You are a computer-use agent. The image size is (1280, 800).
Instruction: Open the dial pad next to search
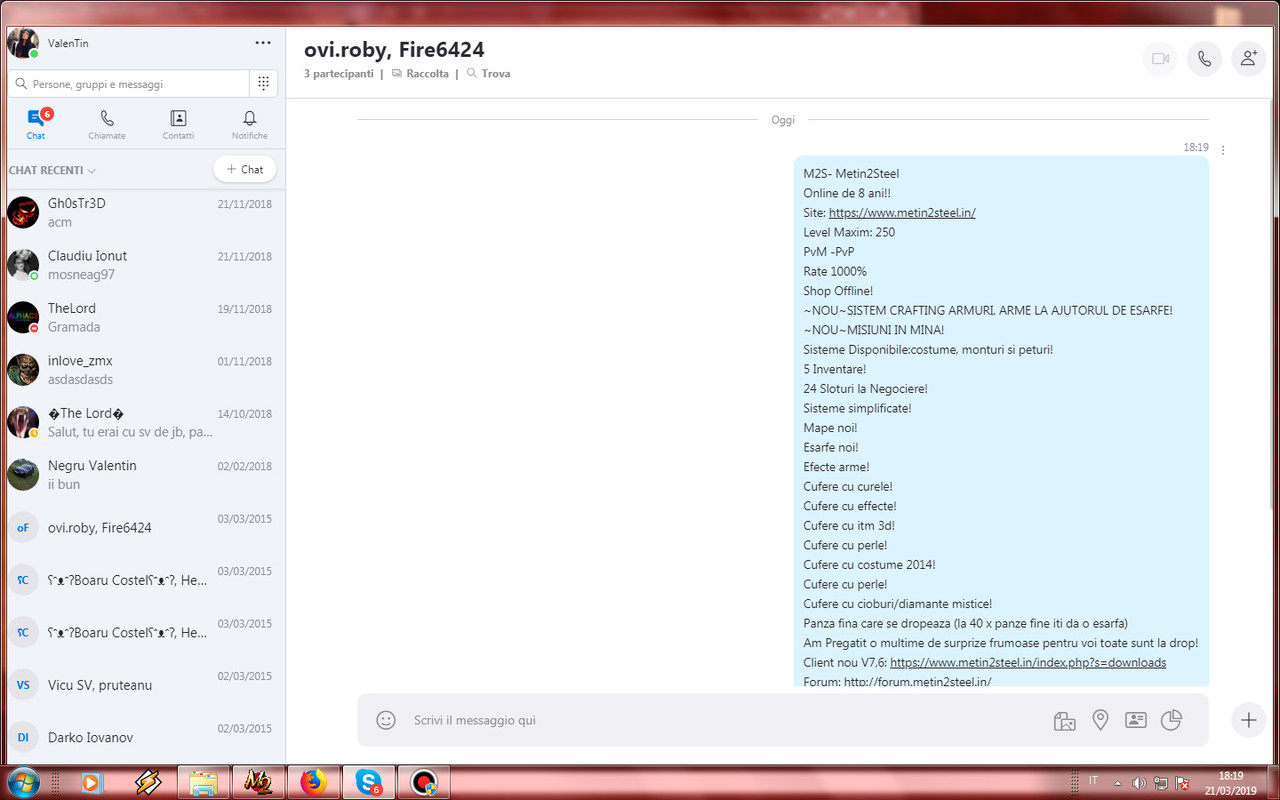point(263,84)
